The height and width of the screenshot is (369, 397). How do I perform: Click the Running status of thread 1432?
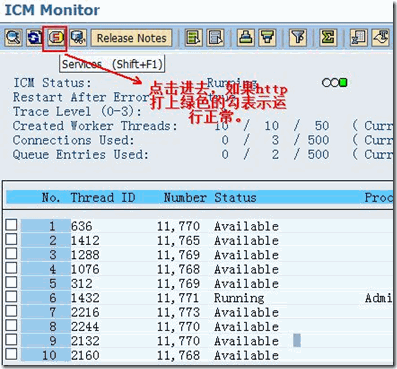239,298
